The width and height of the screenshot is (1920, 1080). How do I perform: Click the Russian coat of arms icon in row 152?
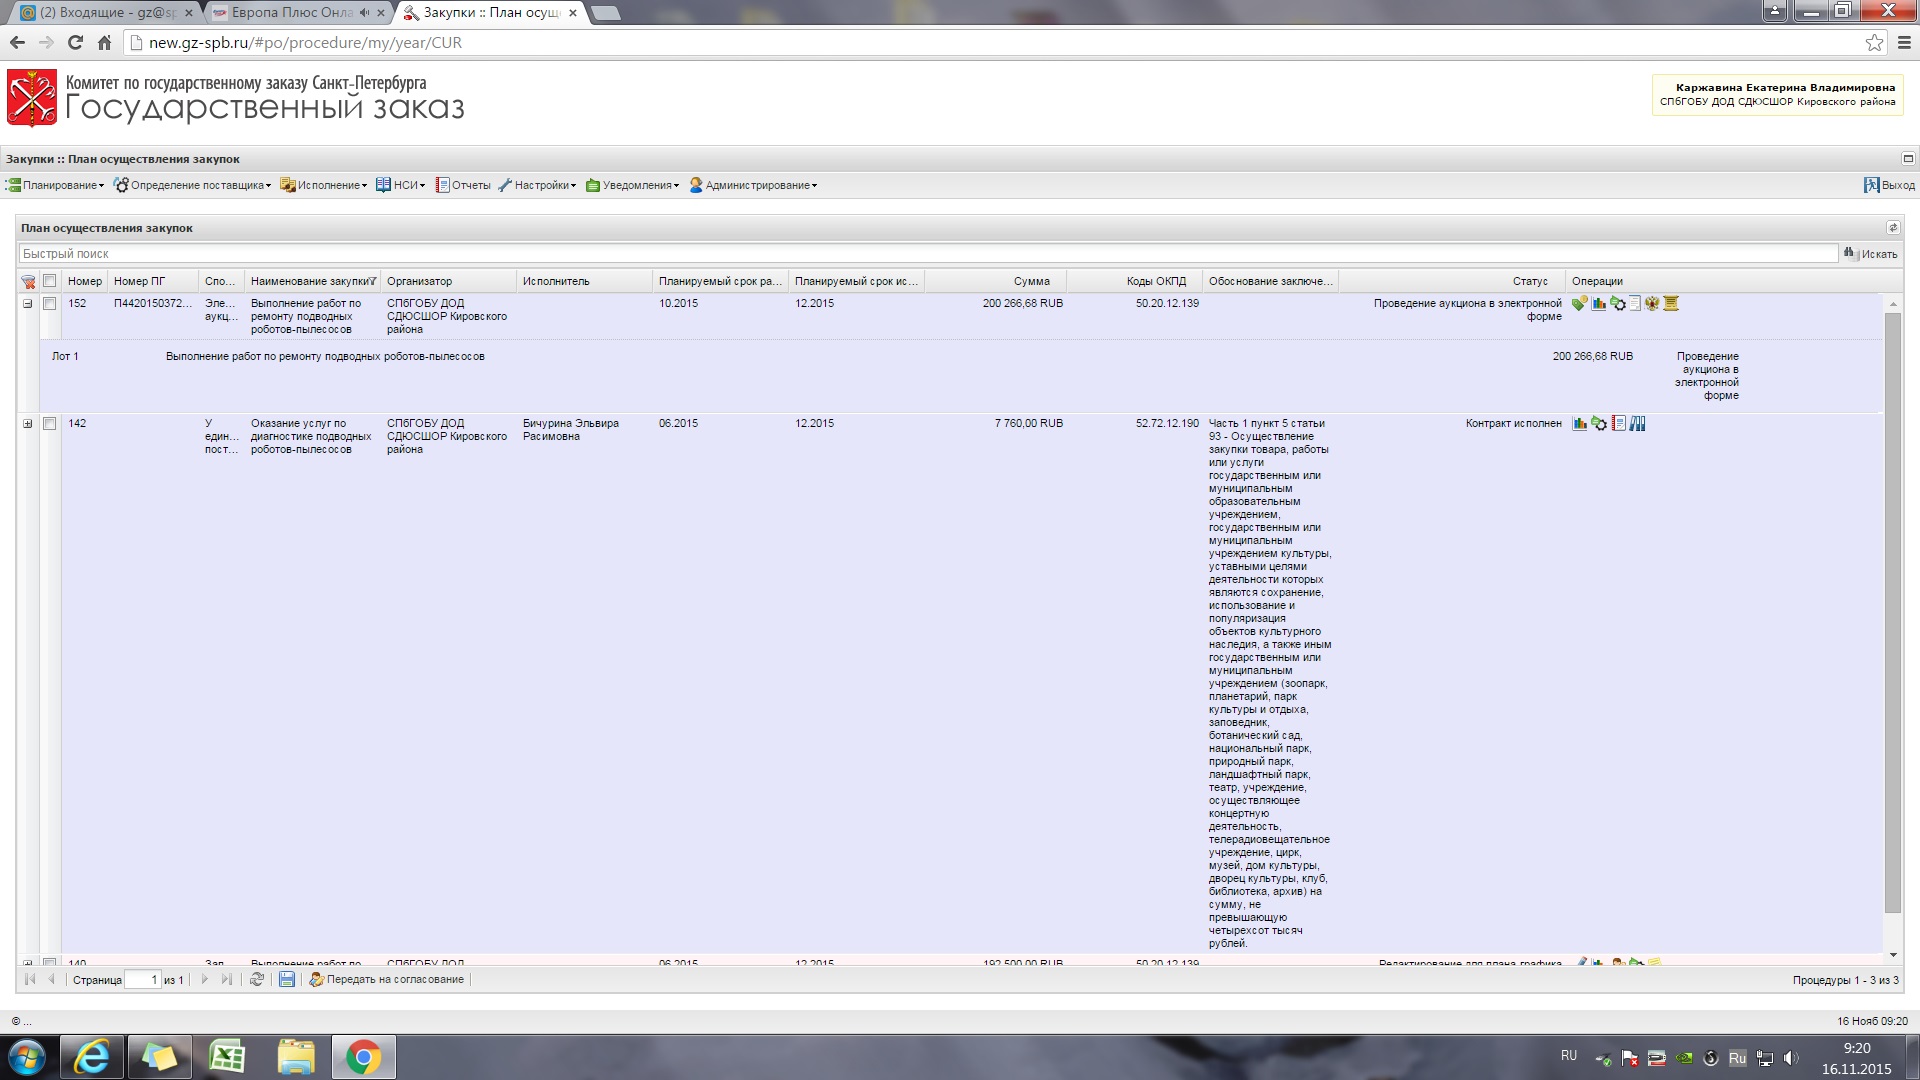[x=1652, y=304]
